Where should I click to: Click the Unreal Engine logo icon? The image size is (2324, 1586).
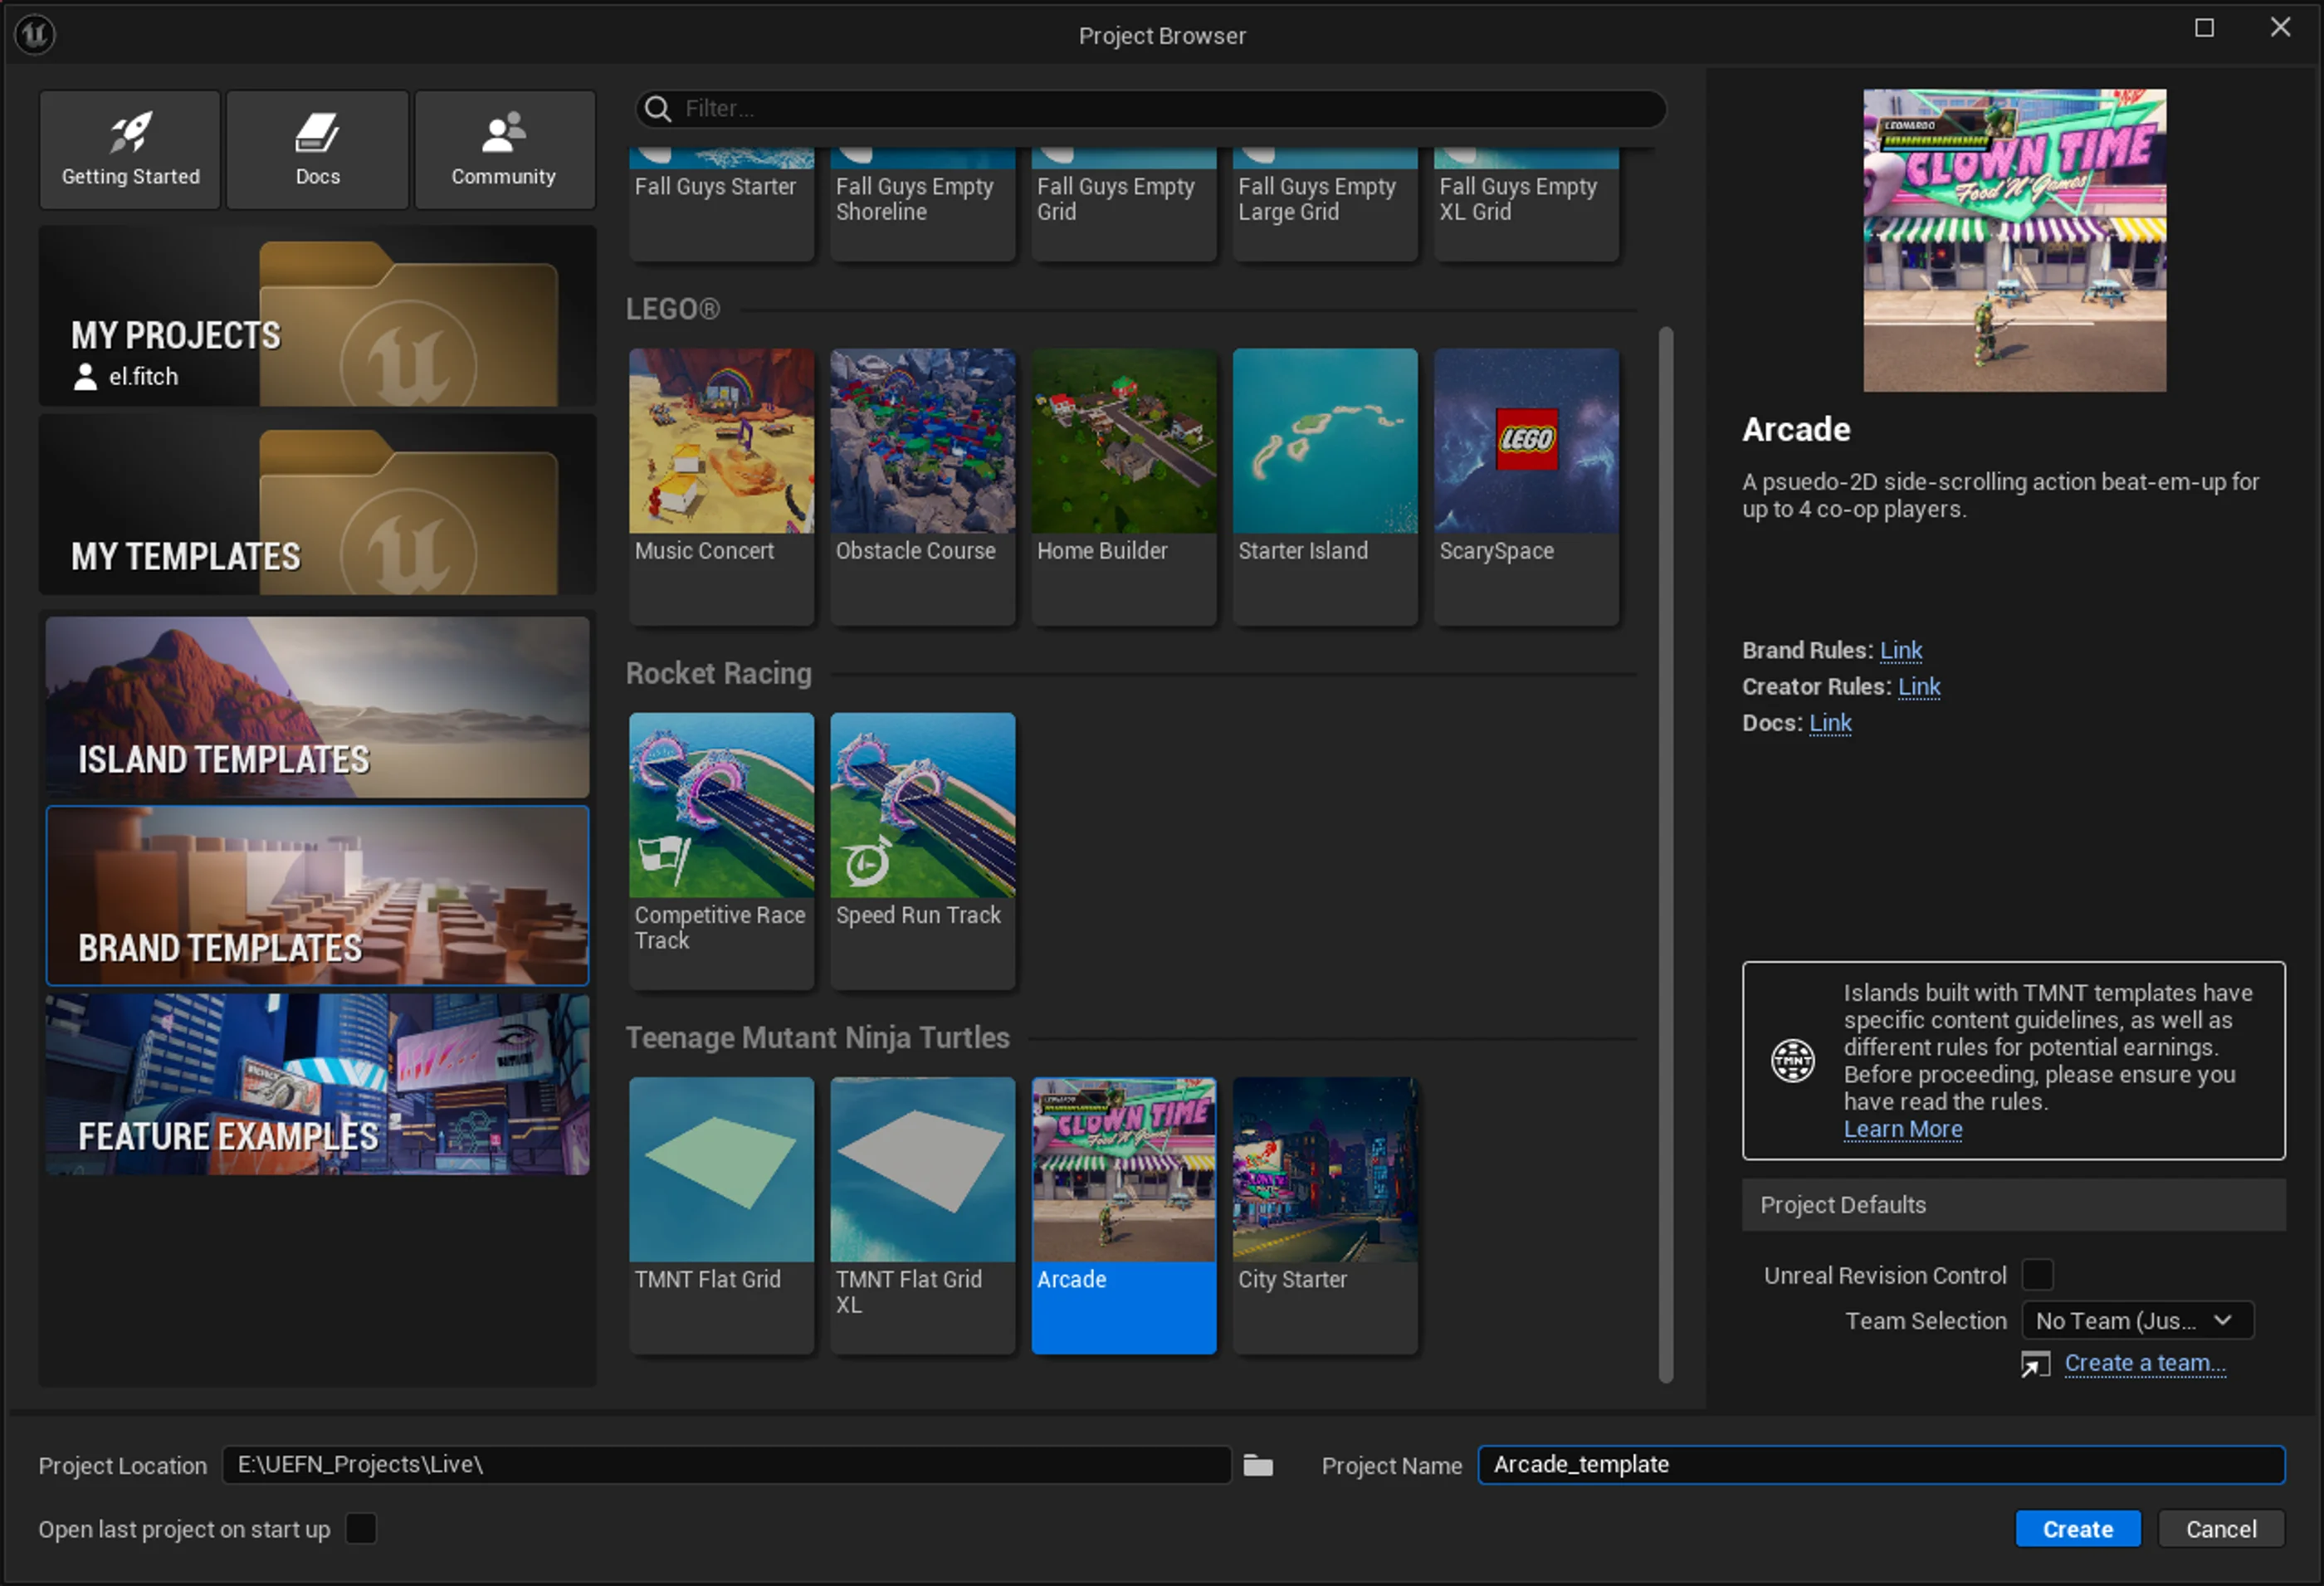click(x=35, y=35)
